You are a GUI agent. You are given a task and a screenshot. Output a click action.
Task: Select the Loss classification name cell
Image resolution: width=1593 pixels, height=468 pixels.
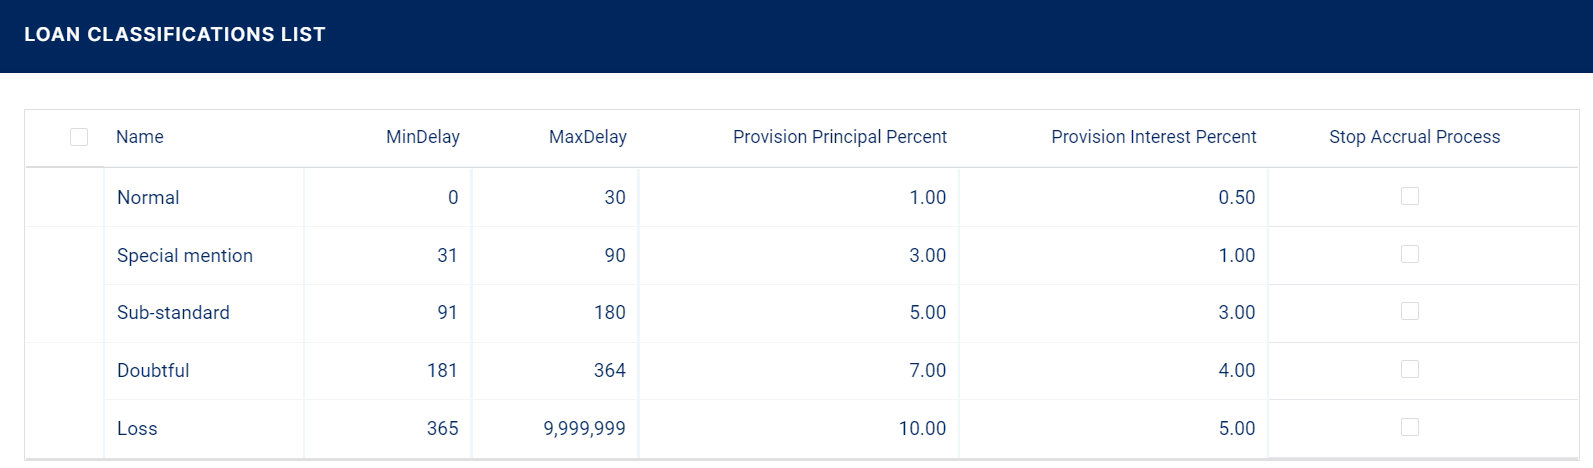coord(137,429)
